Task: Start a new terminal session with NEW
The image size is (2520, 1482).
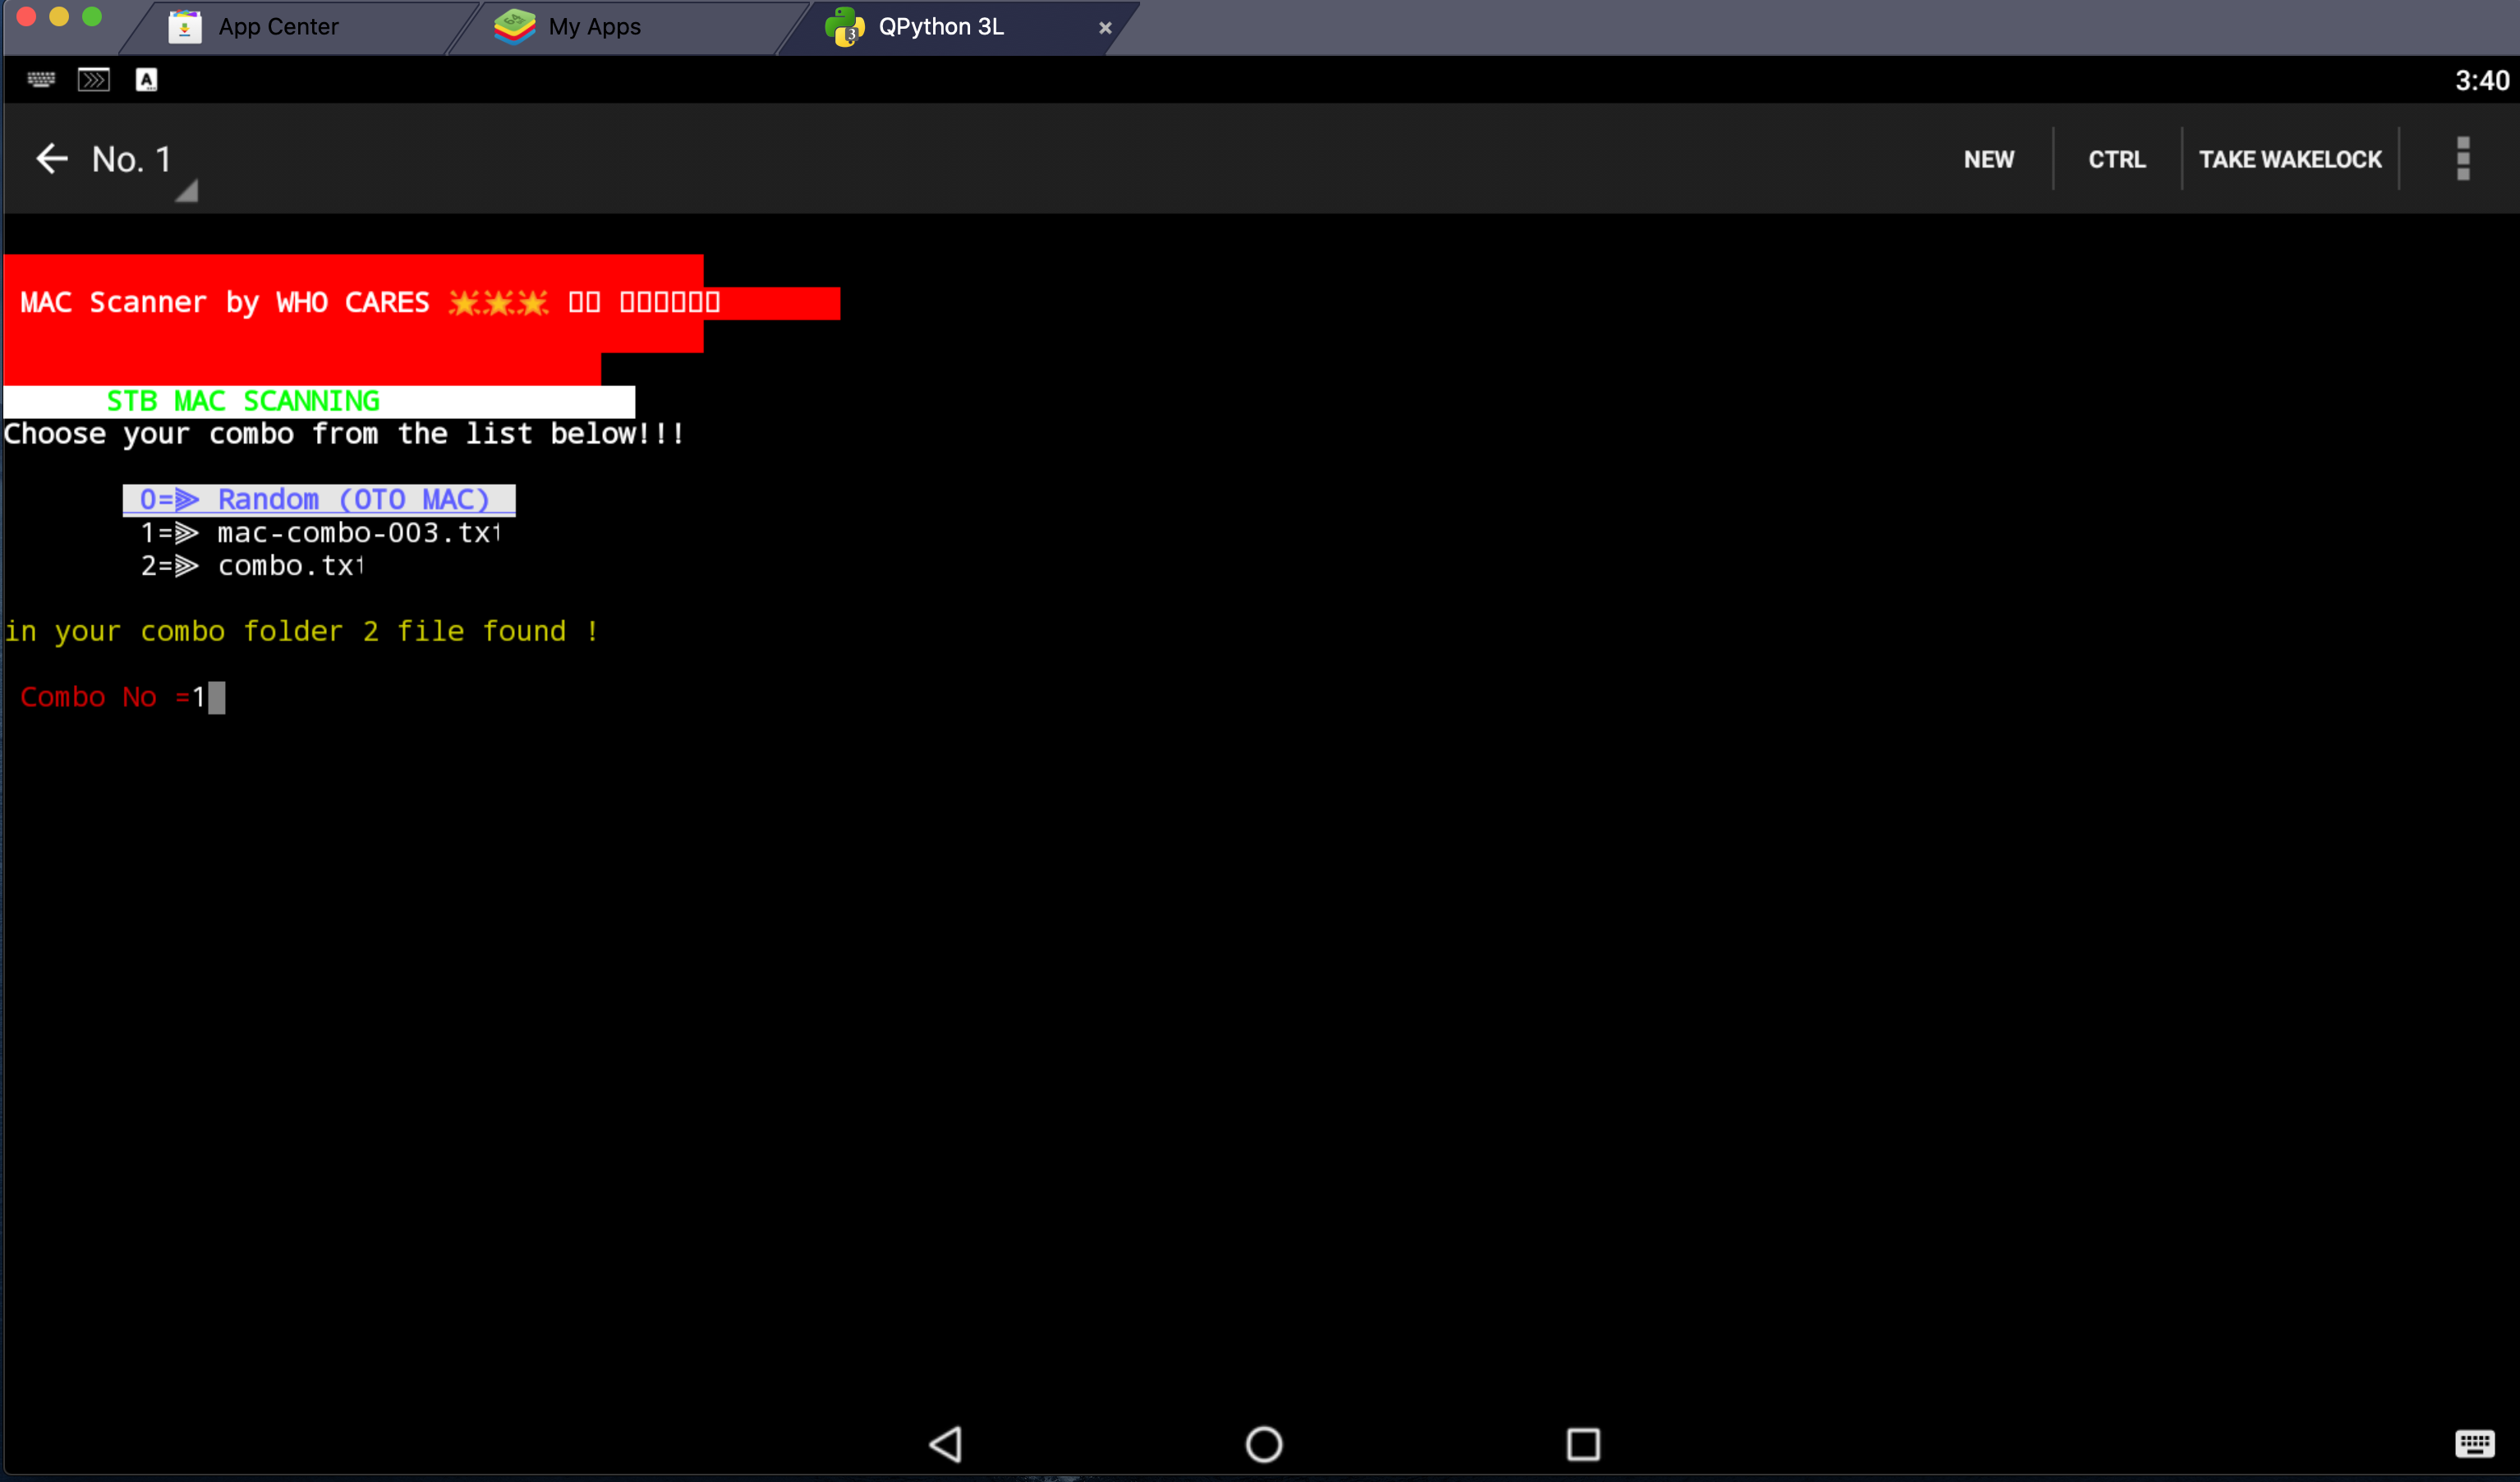Action: pos(1987,158)
